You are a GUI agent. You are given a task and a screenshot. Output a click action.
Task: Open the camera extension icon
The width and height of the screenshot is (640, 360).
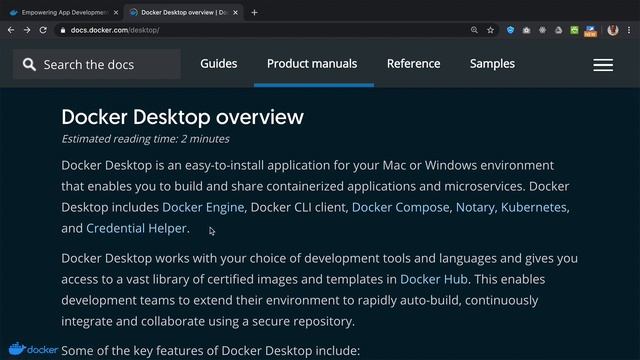[527, 30]
